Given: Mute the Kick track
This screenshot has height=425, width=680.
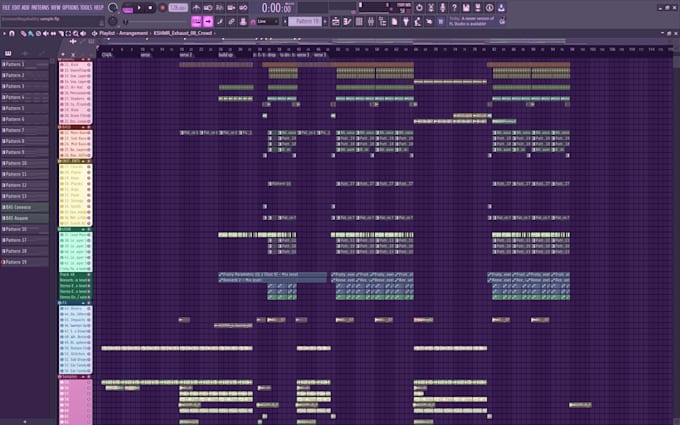Looking at the screenshot, I should 89,65.
